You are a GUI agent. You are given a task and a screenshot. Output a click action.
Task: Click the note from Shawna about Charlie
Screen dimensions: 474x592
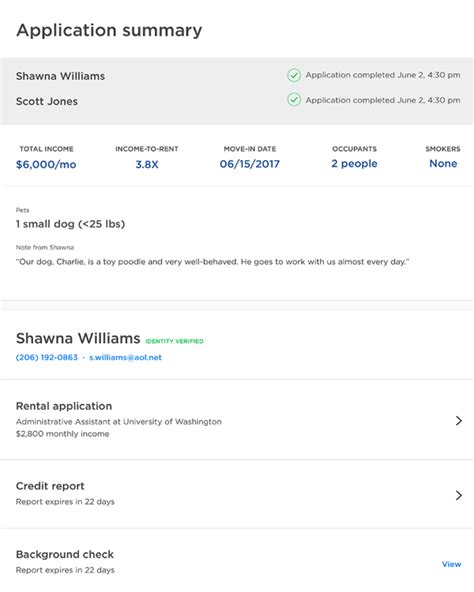pos(212,262)
